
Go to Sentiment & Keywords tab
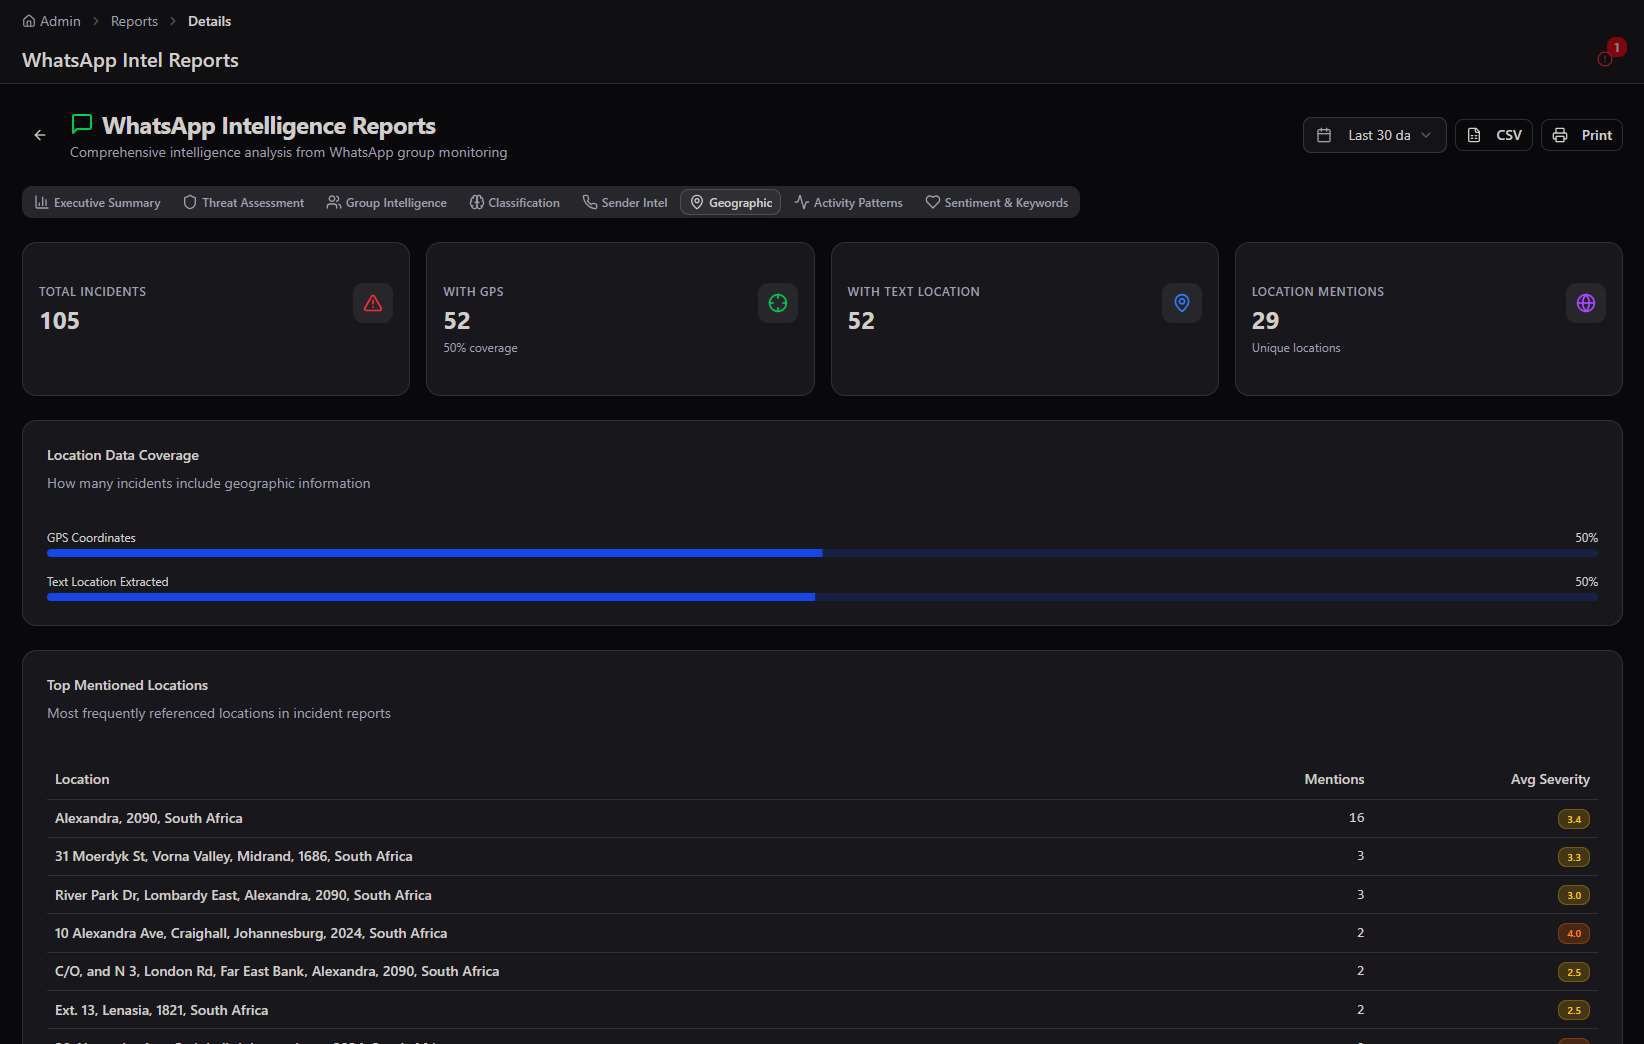997,202
